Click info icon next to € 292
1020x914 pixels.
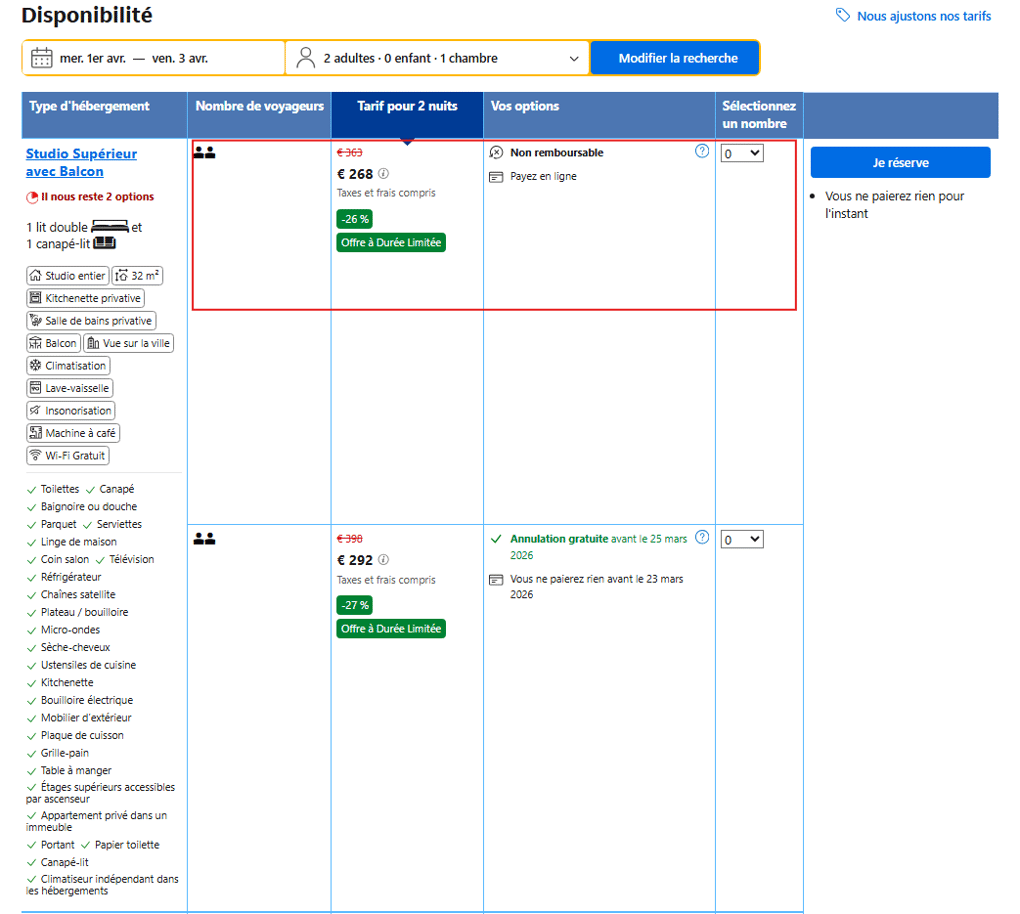(x=384, y=559)
